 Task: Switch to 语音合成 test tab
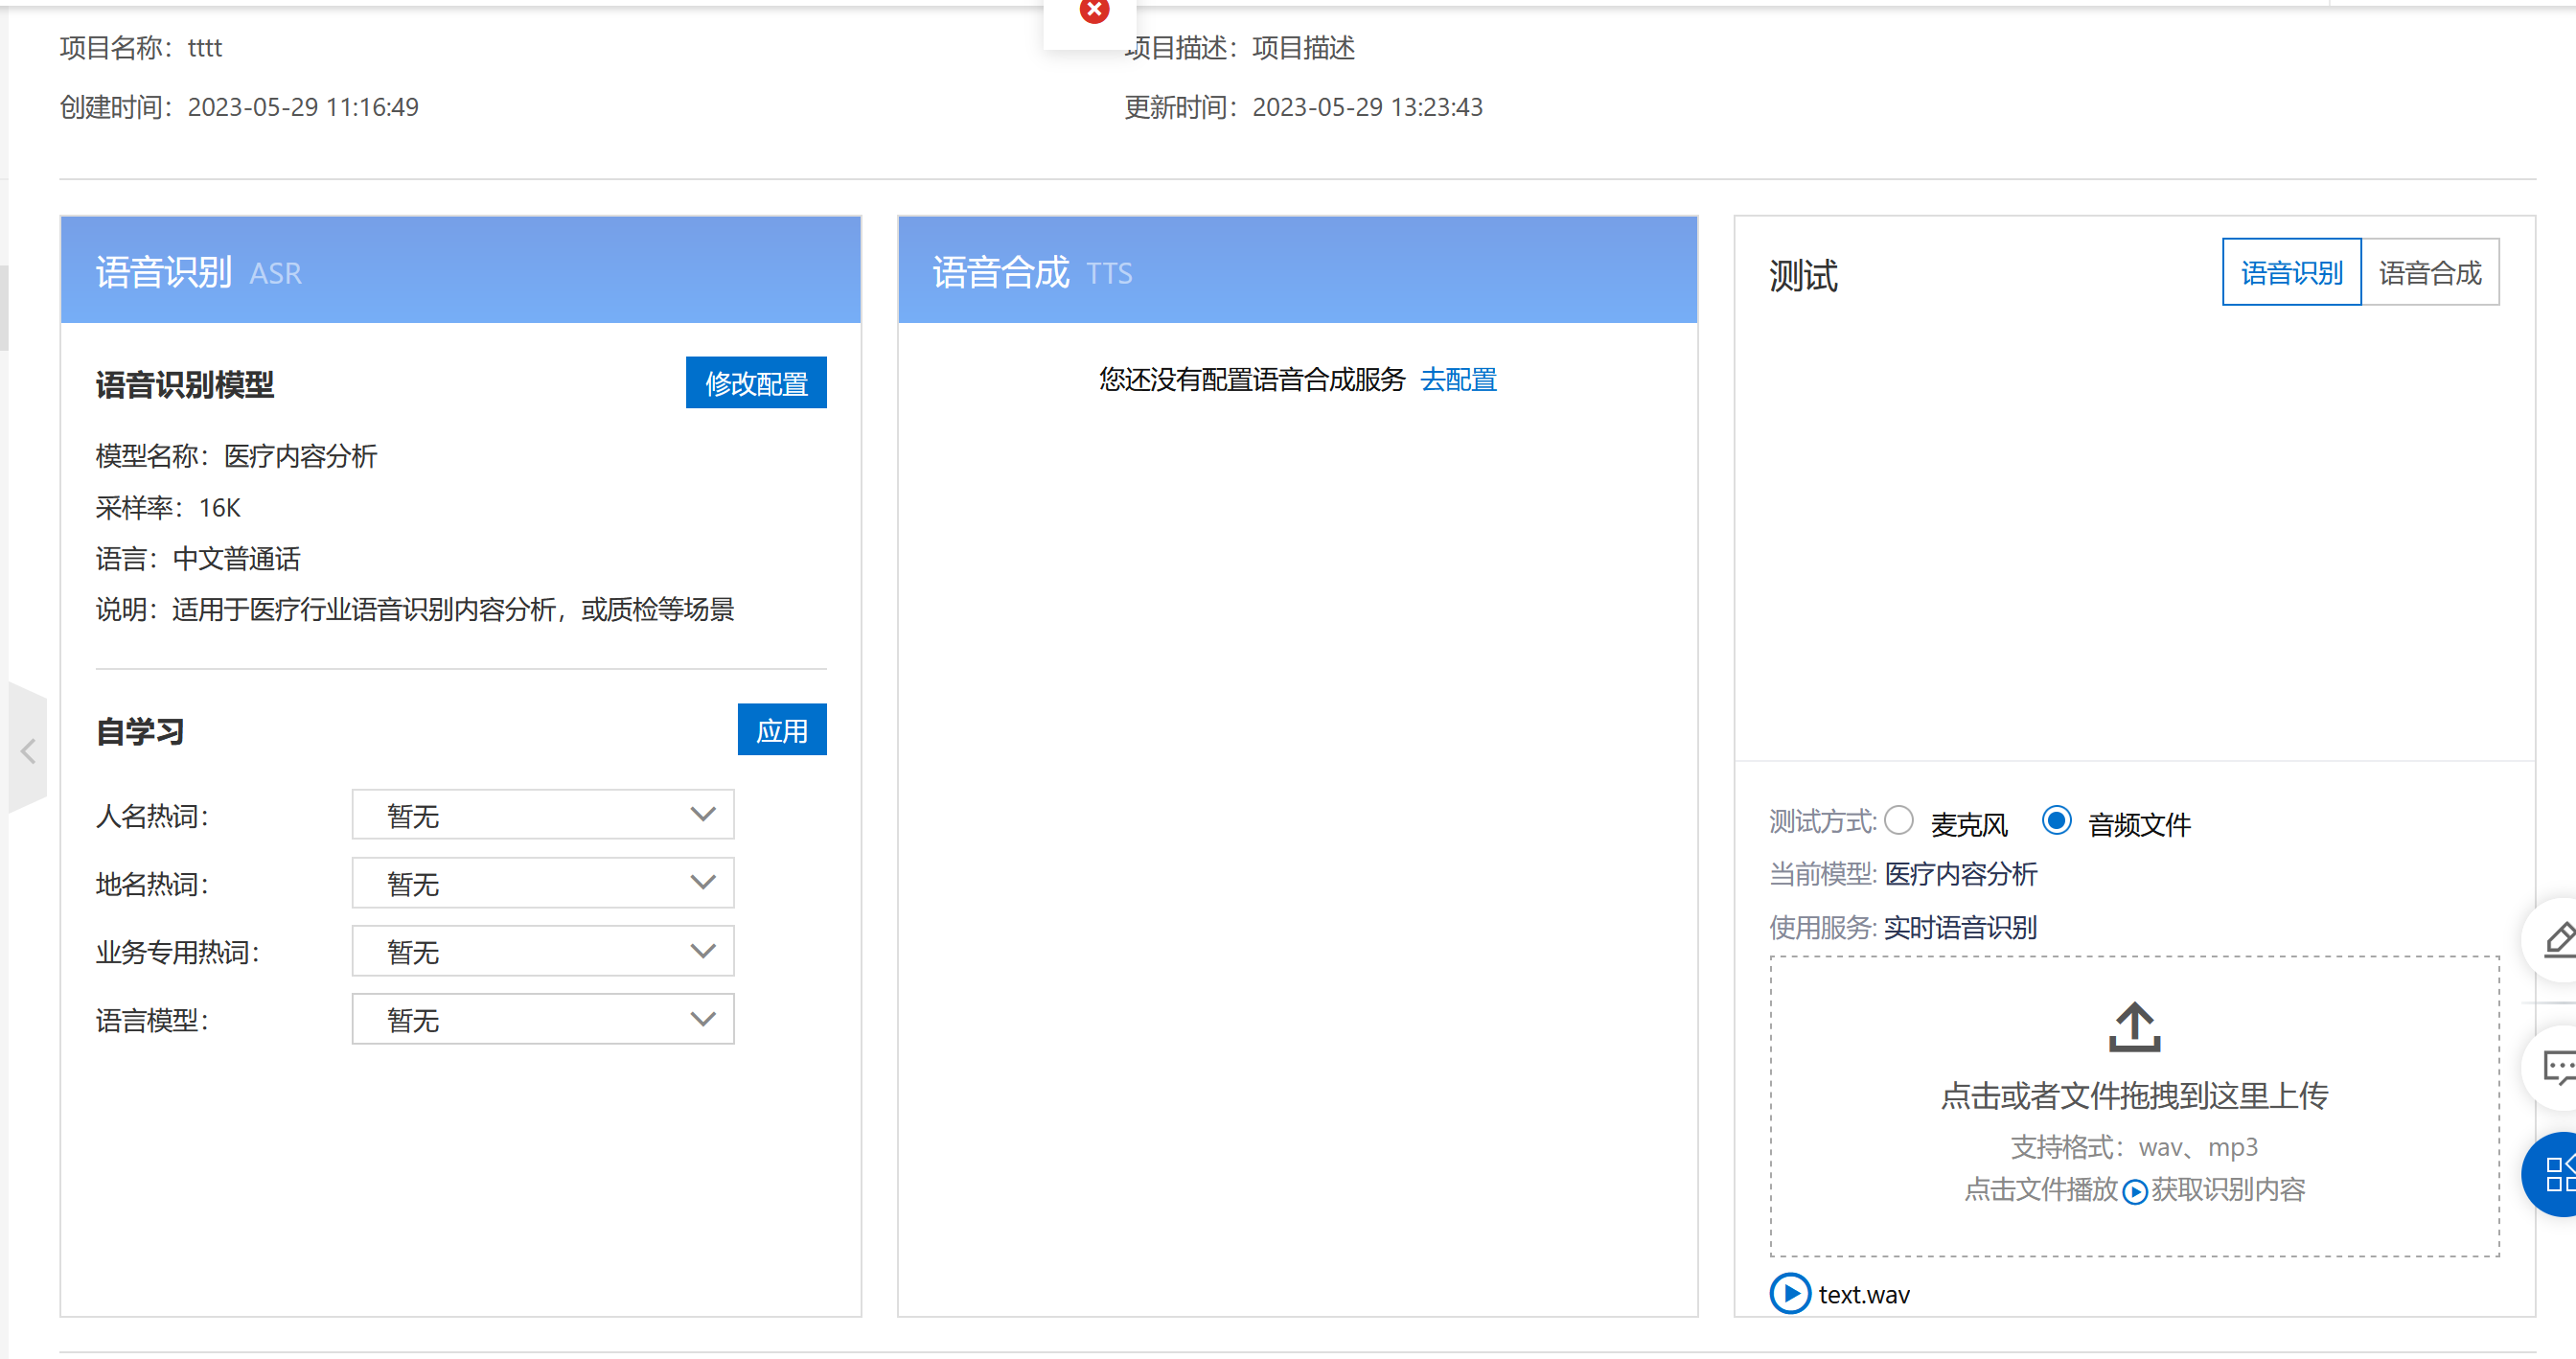[2430, 272]
